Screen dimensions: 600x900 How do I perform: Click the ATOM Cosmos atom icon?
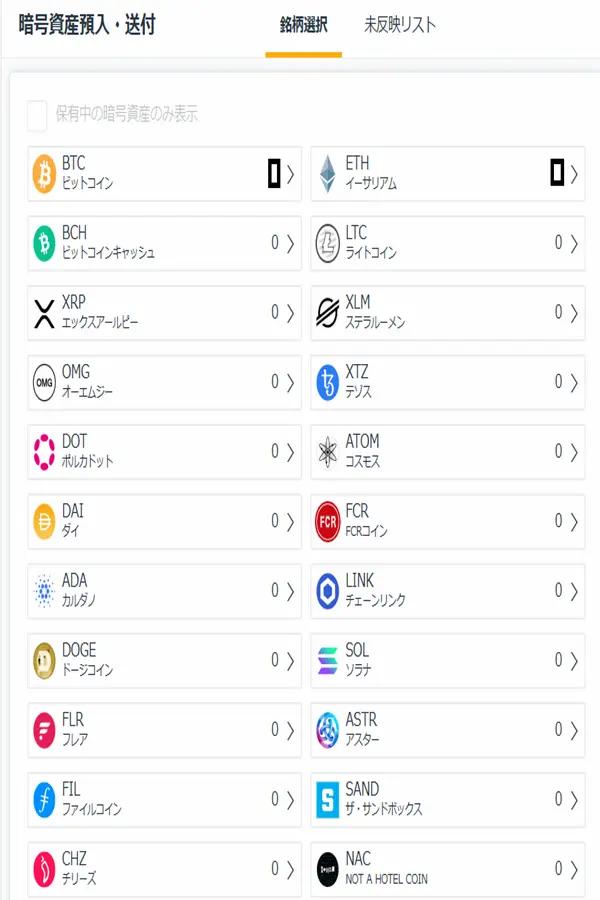coord(330,451)
